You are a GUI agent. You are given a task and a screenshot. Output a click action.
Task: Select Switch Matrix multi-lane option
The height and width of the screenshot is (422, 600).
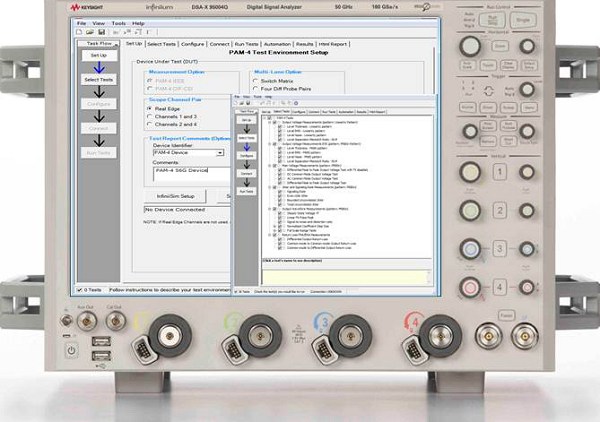pos(255,81)
